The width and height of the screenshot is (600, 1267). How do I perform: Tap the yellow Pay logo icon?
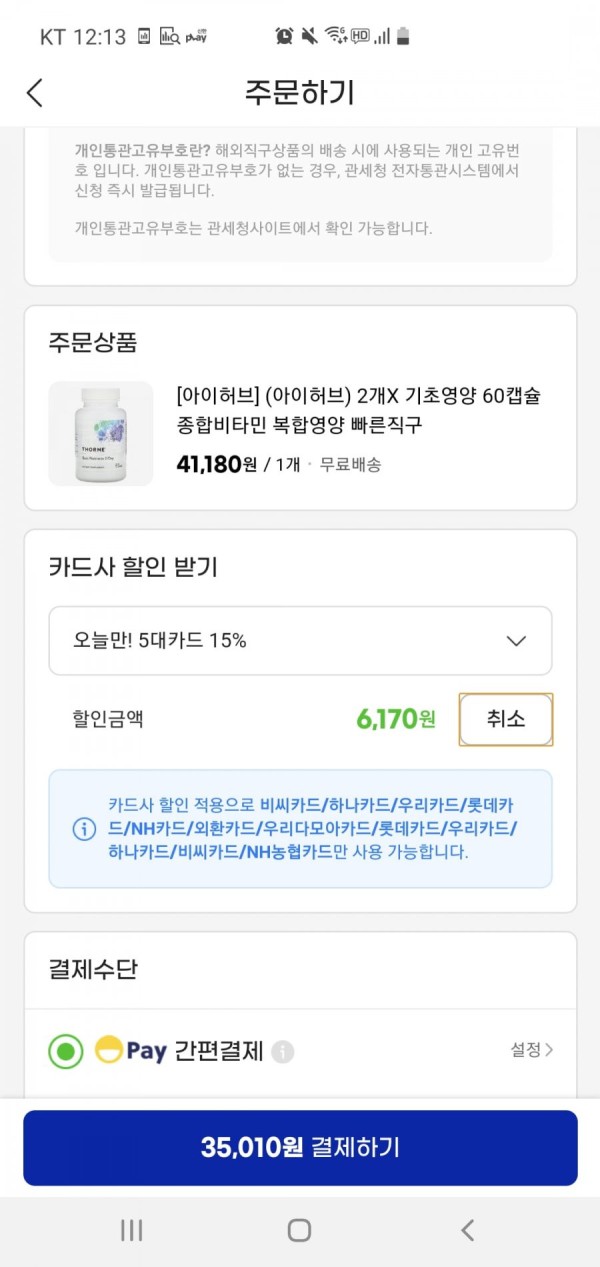click(108, 1050)
